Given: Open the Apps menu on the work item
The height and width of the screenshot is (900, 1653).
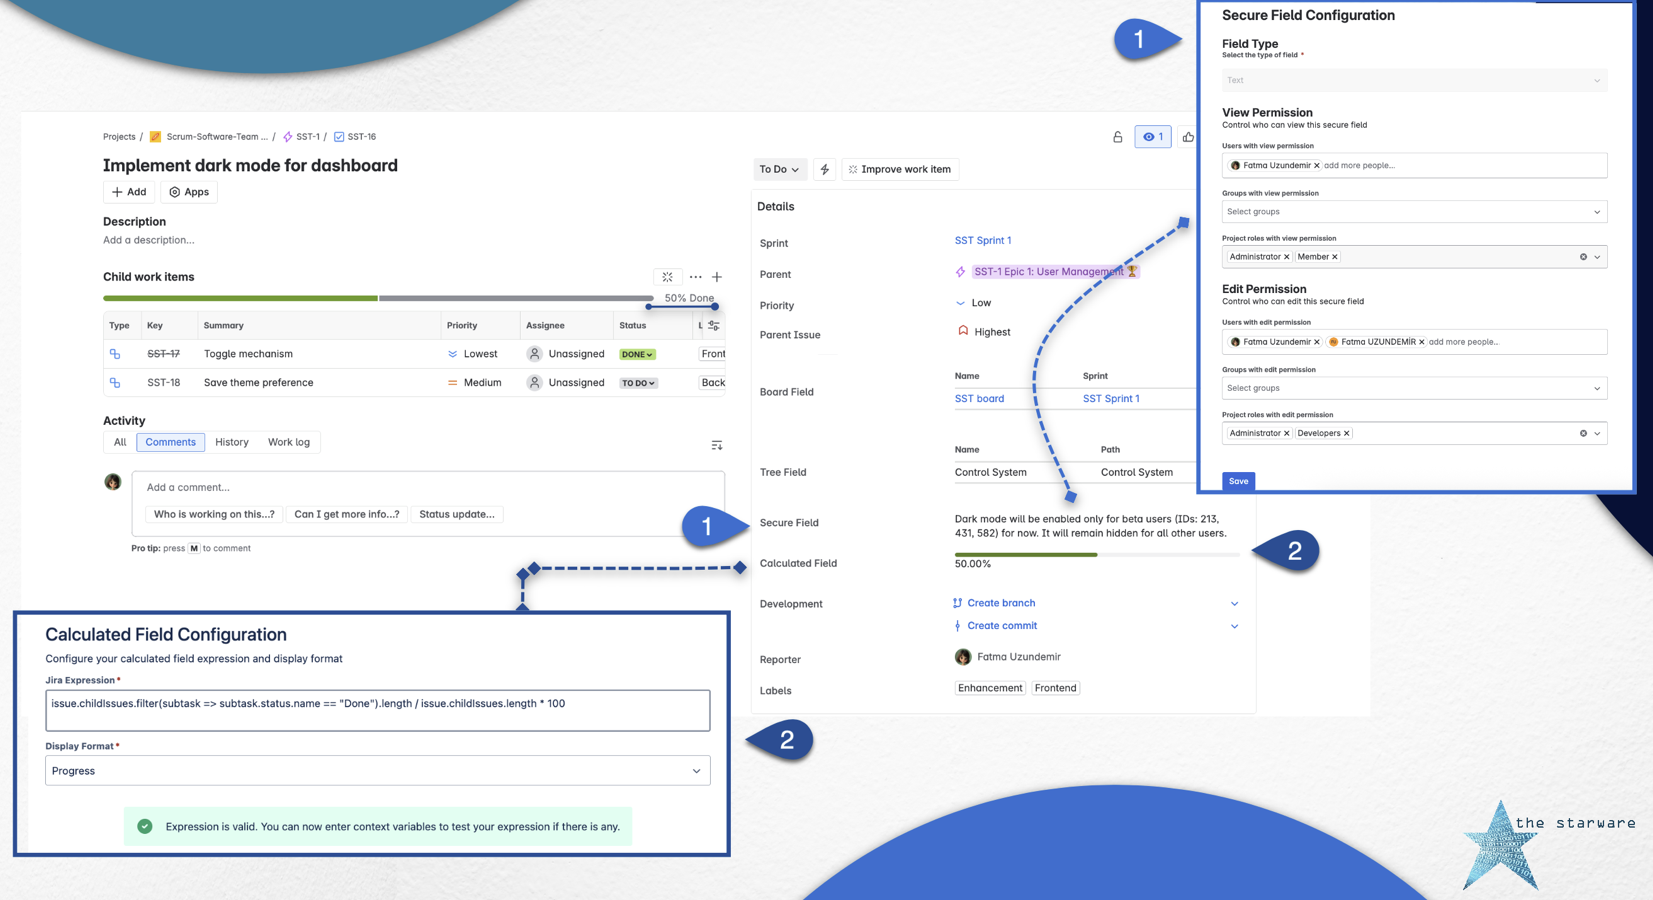Looking at the screenshot, I should coord(189,191).
